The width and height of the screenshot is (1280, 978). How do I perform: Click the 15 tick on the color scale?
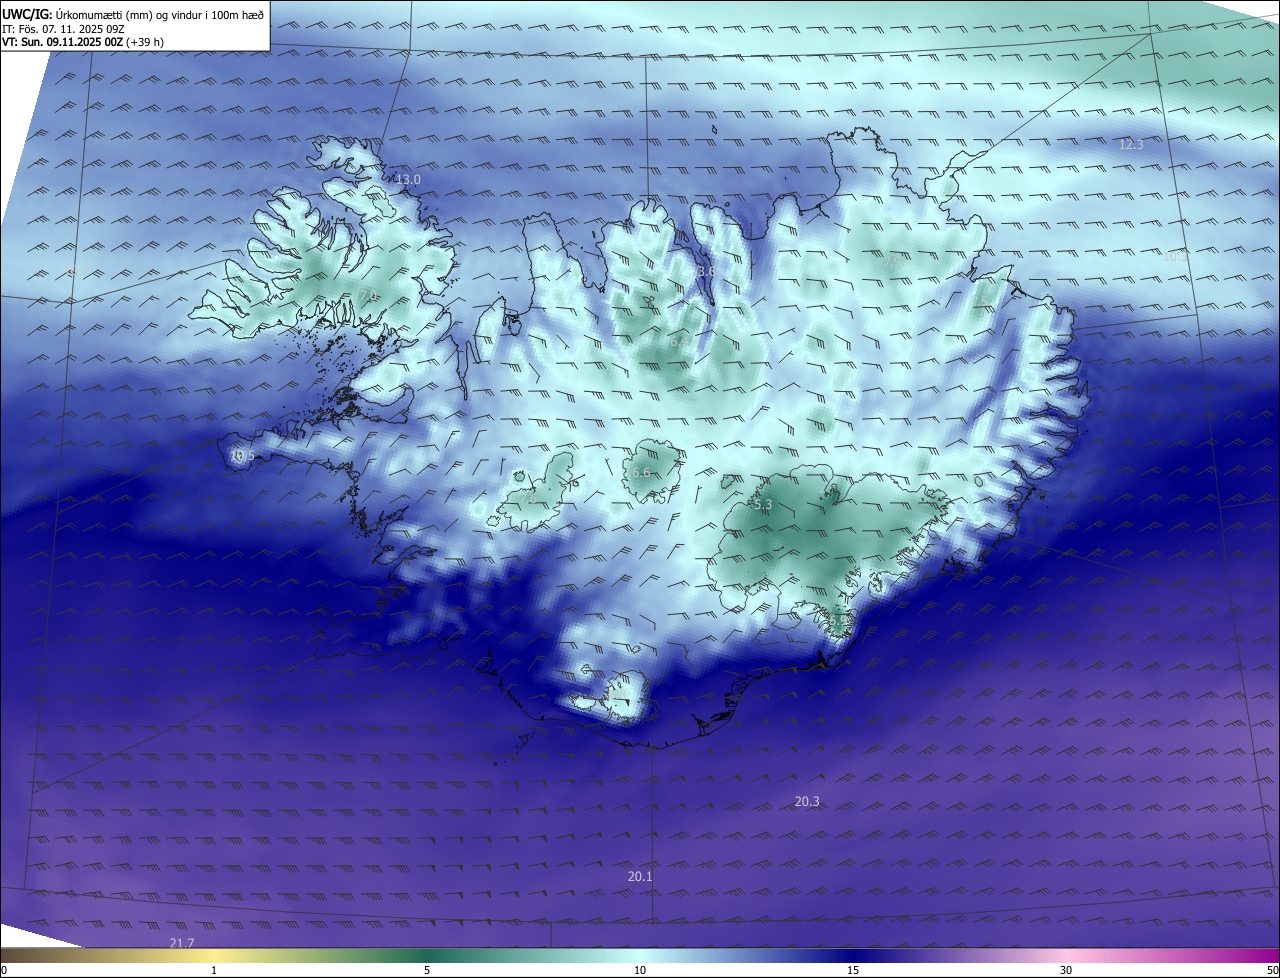(x=853, y=971)
